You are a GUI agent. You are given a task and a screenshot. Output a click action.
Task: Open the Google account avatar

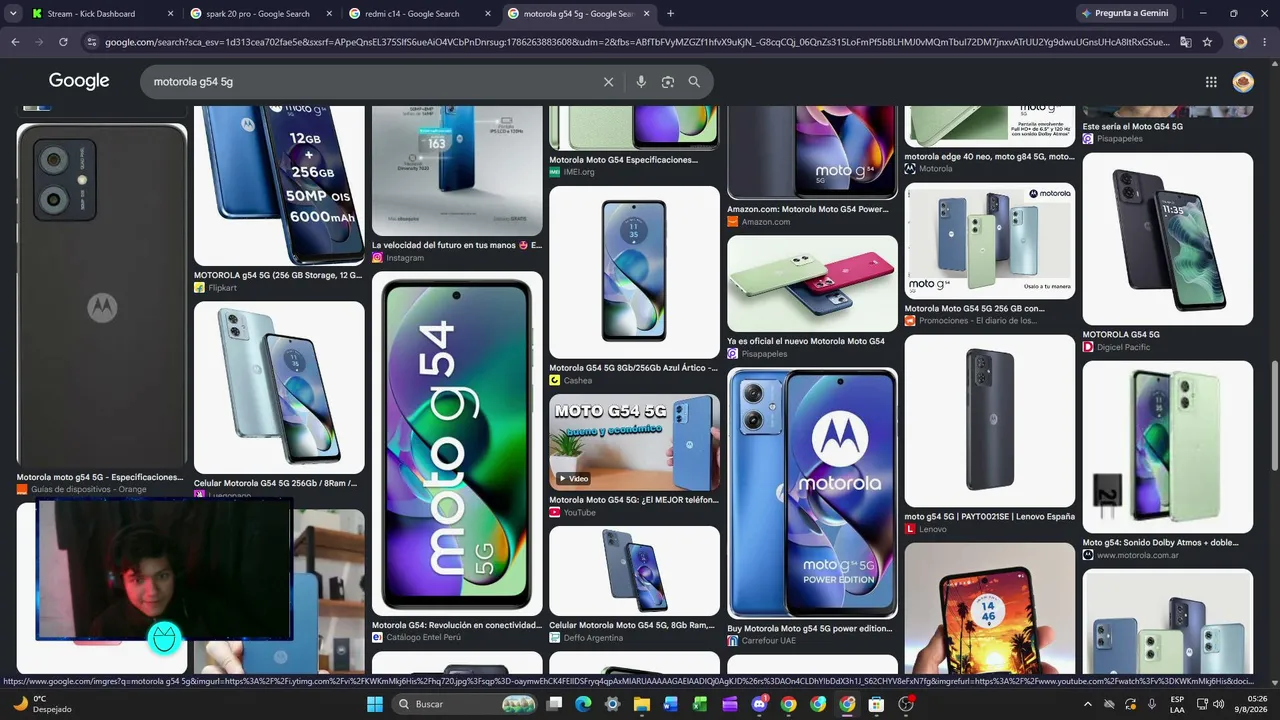point(1243,82)
